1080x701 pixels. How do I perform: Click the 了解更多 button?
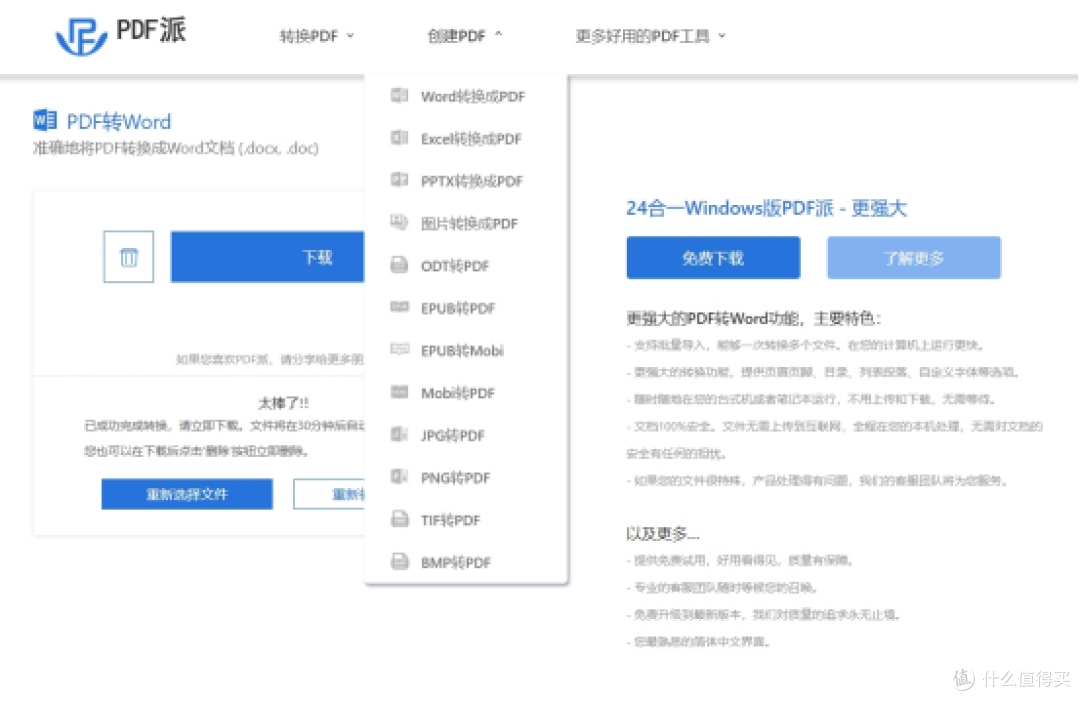(x=913, y=258)
